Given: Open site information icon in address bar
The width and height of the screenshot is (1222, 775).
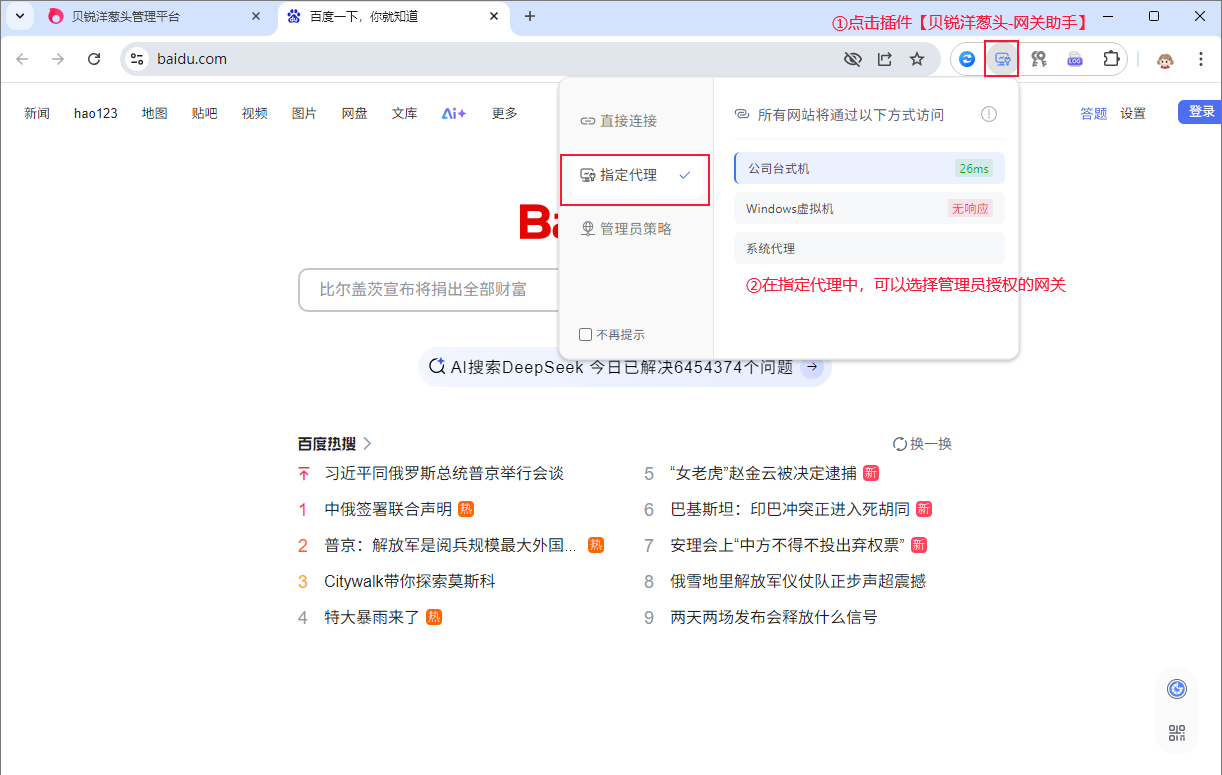Looking at the screenshot, I should pyautogui.click(x=137, y=59).
